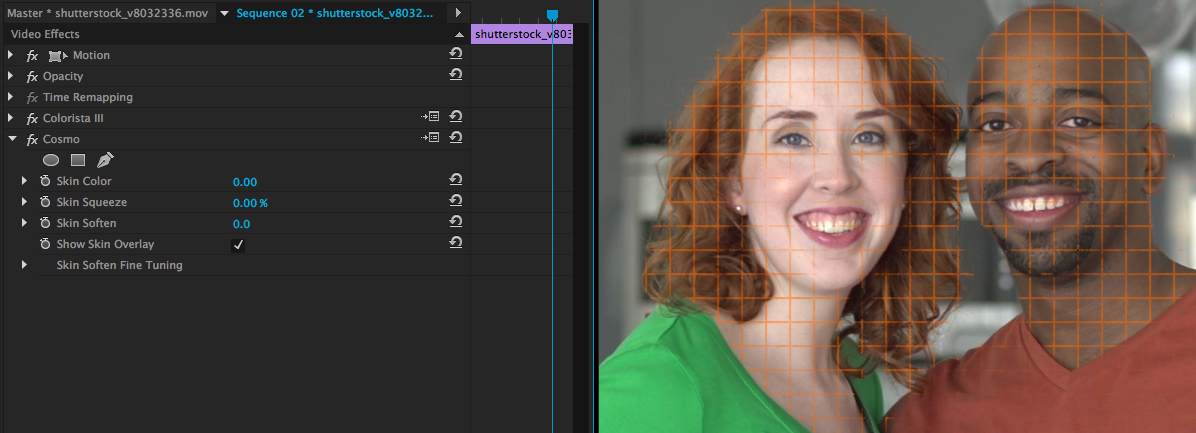Switch to Sequence 02 clip tab

334,14
